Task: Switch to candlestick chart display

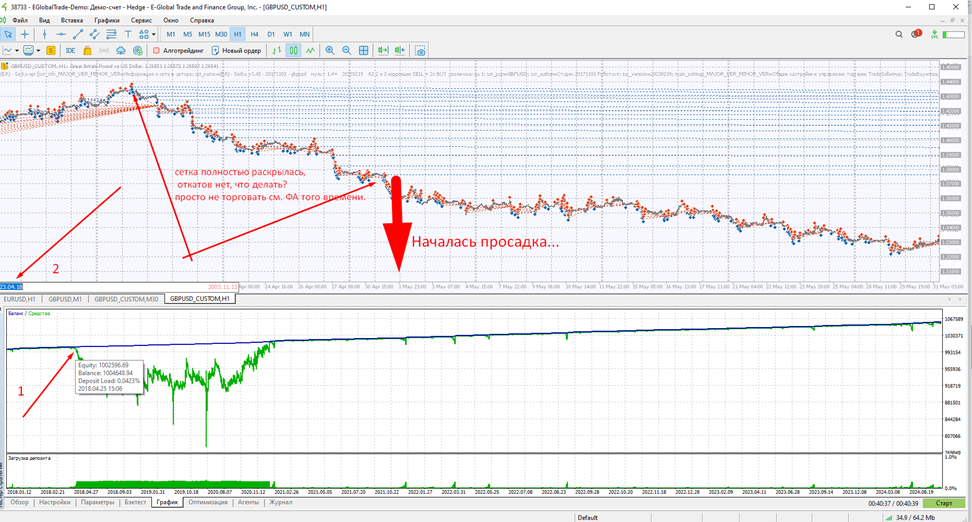Action: pyautogui.click(x=293, y=51)
